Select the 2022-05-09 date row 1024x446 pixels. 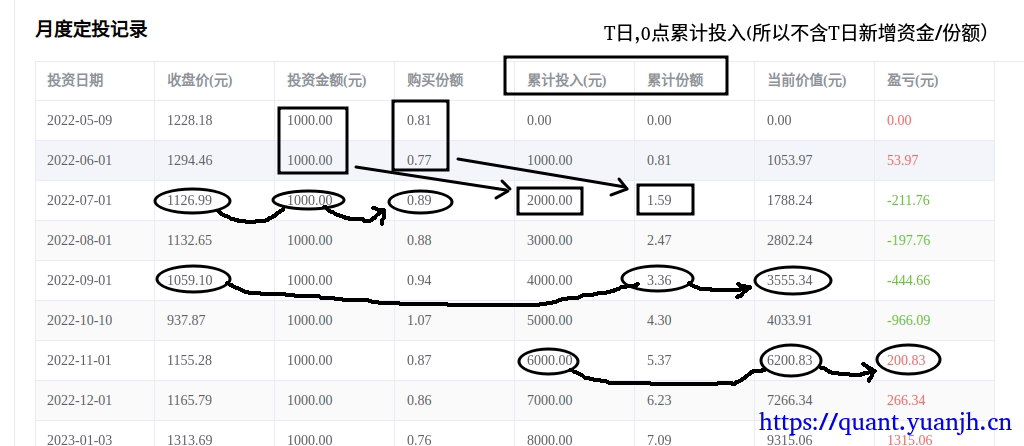coord(80,120)
